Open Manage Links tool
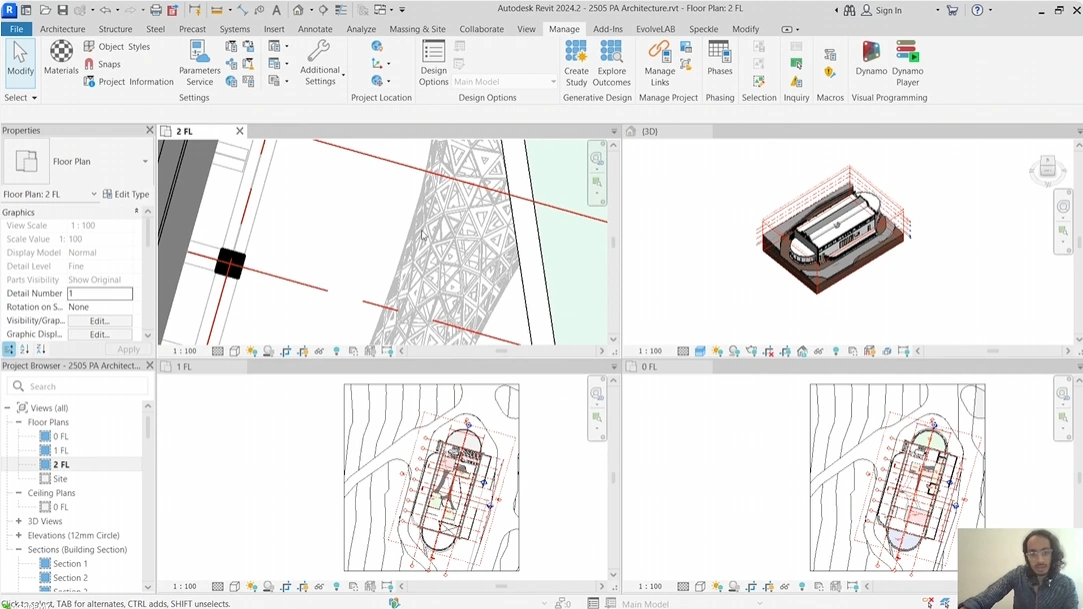The image size is (1083, 609). click(659, 62)
